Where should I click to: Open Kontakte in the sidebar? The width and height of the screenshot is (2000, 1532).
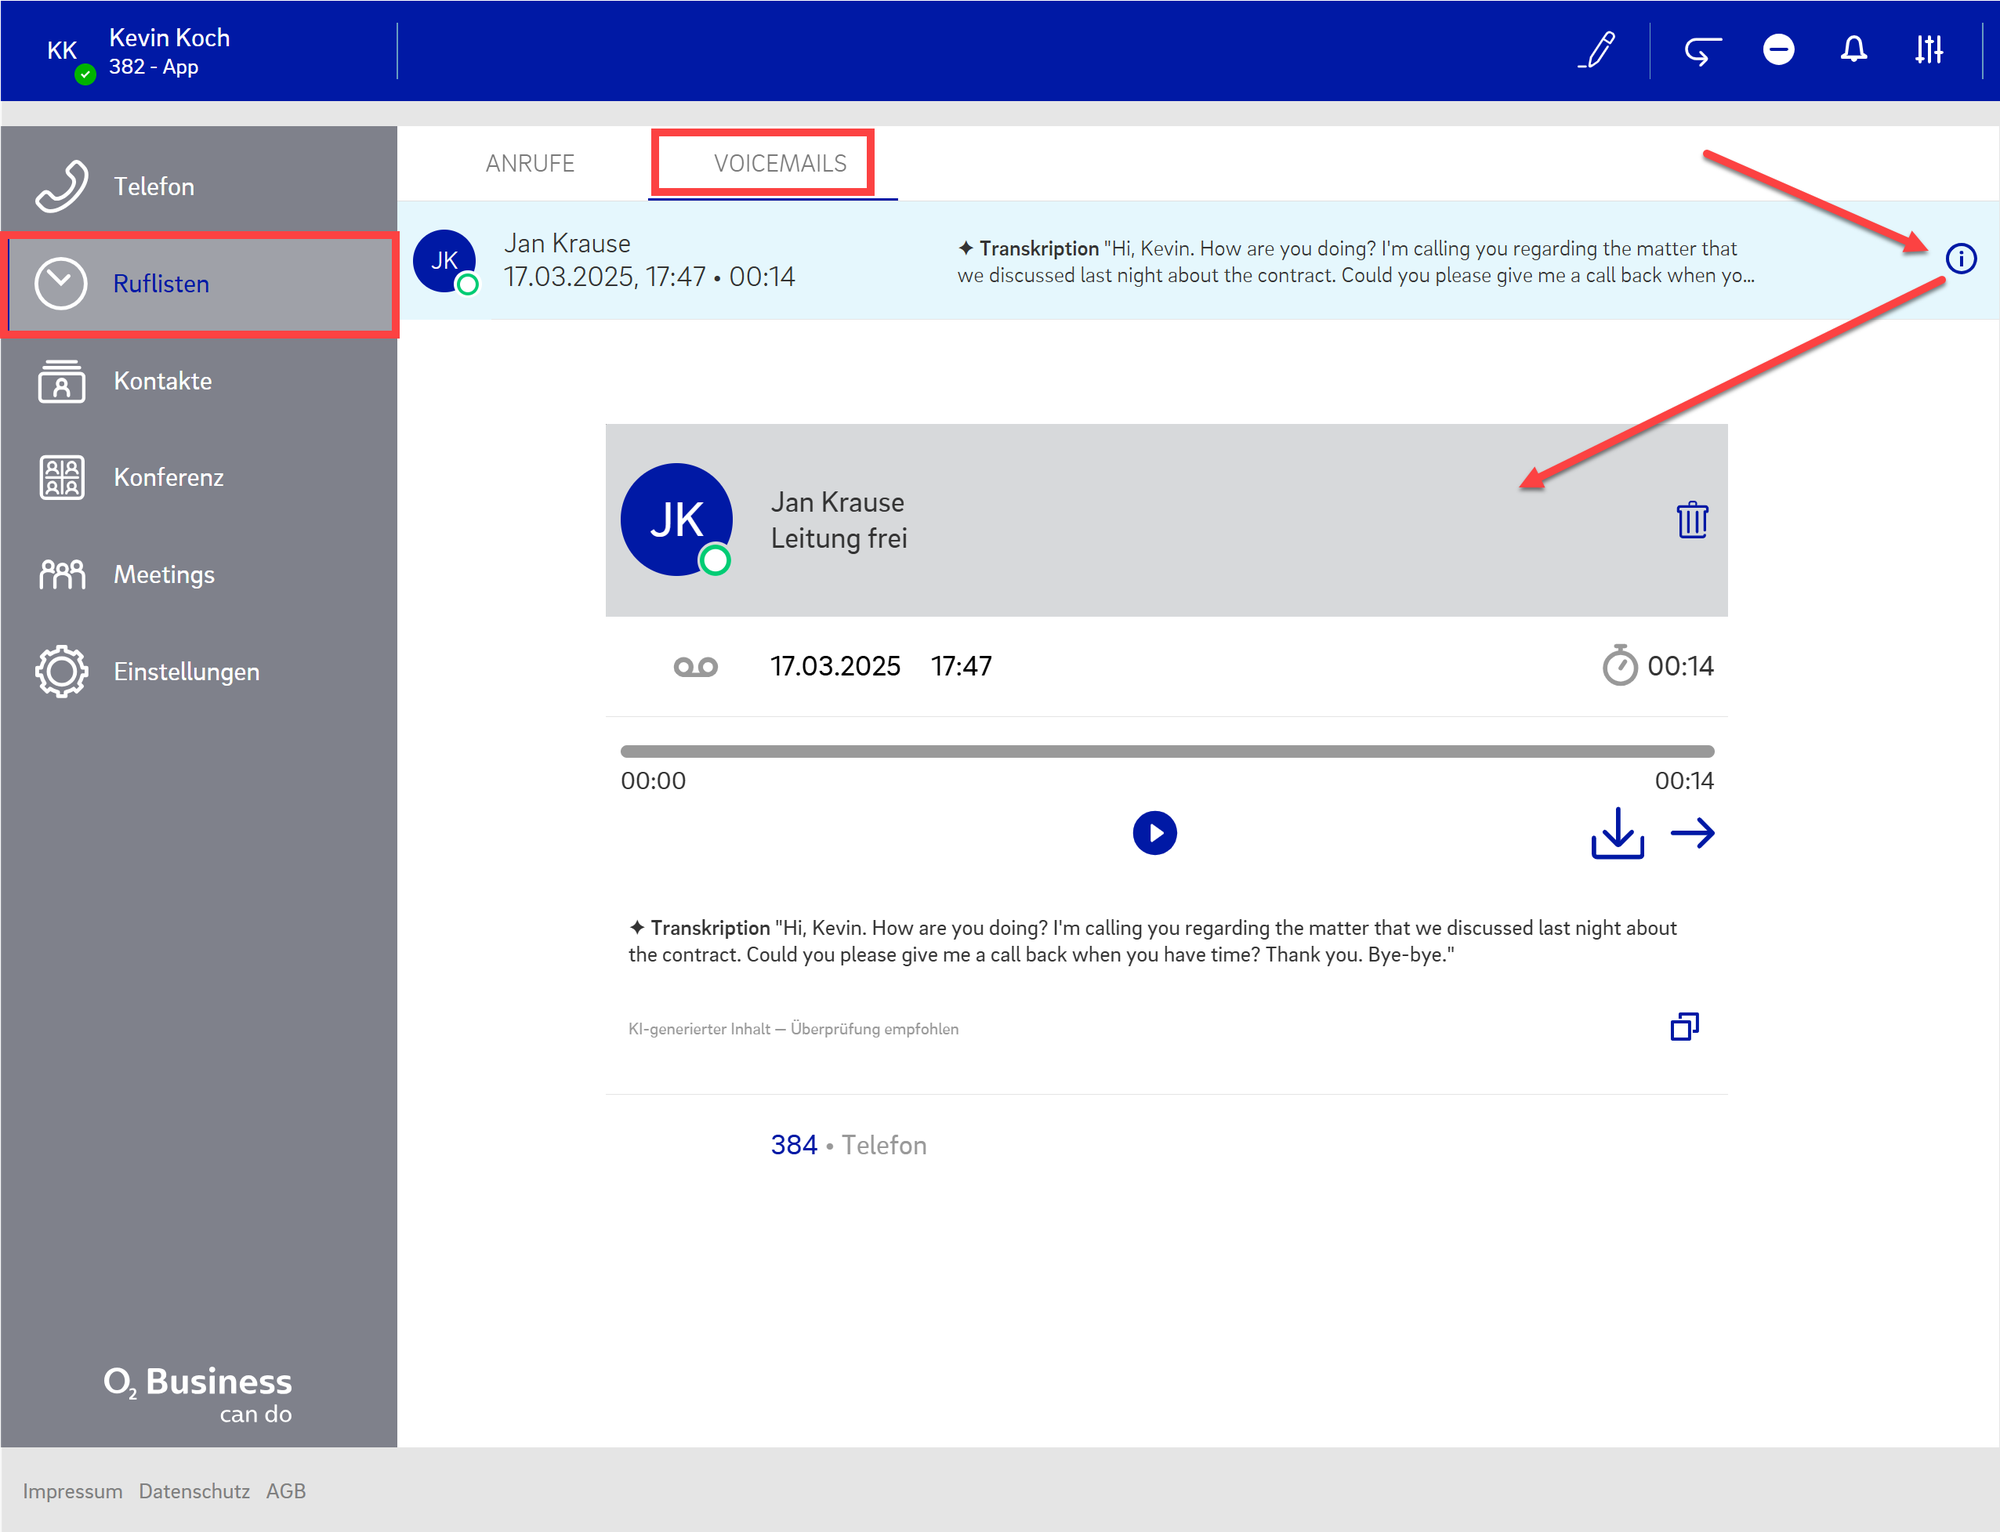[x=162, y=381]
